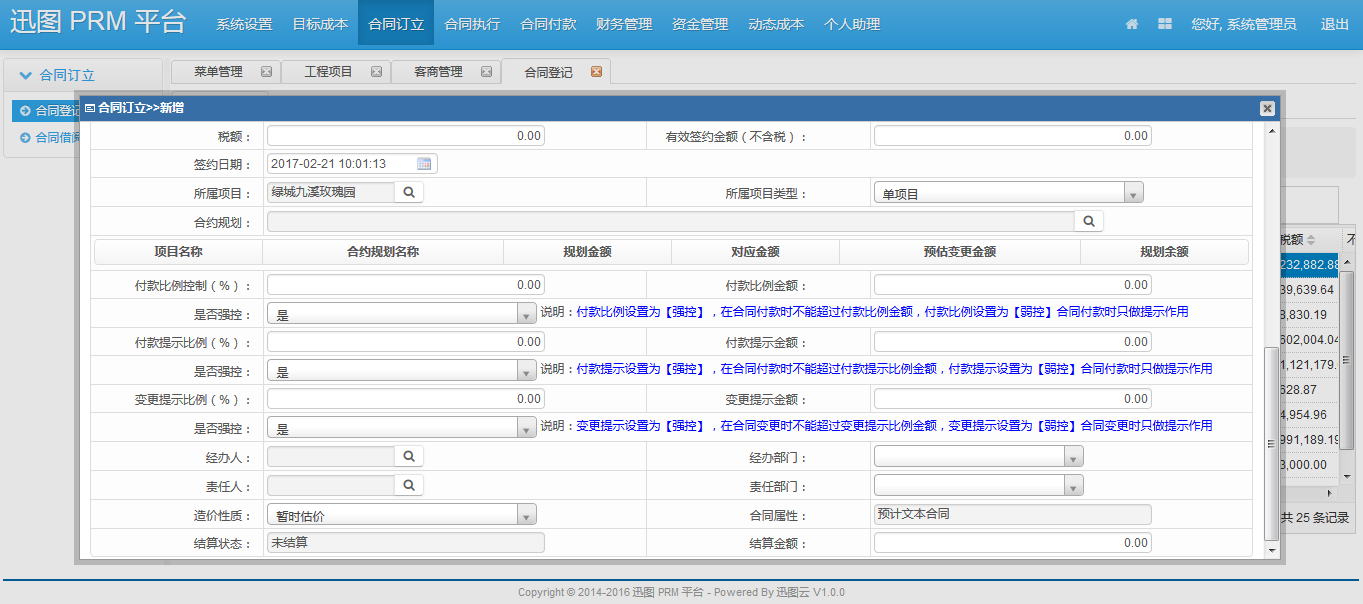
Task: Click 付款比例控制（%） input field
Action: (x=406, y=285)
